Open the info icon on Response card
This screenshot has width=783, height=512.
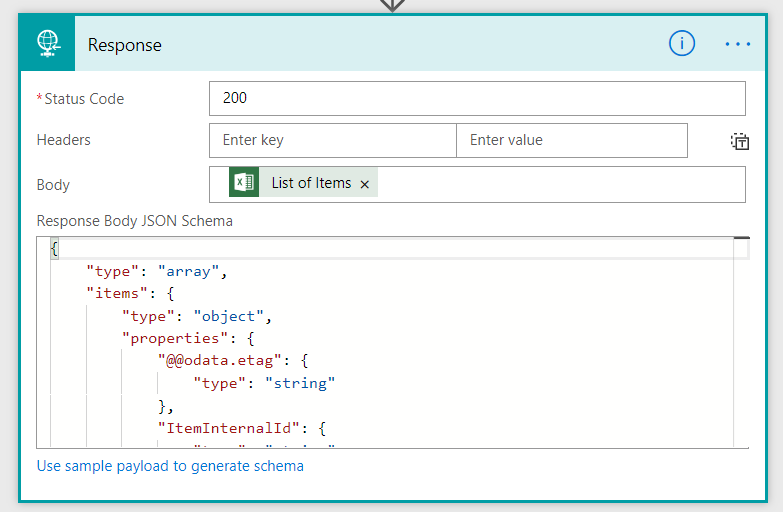point(682,44)
